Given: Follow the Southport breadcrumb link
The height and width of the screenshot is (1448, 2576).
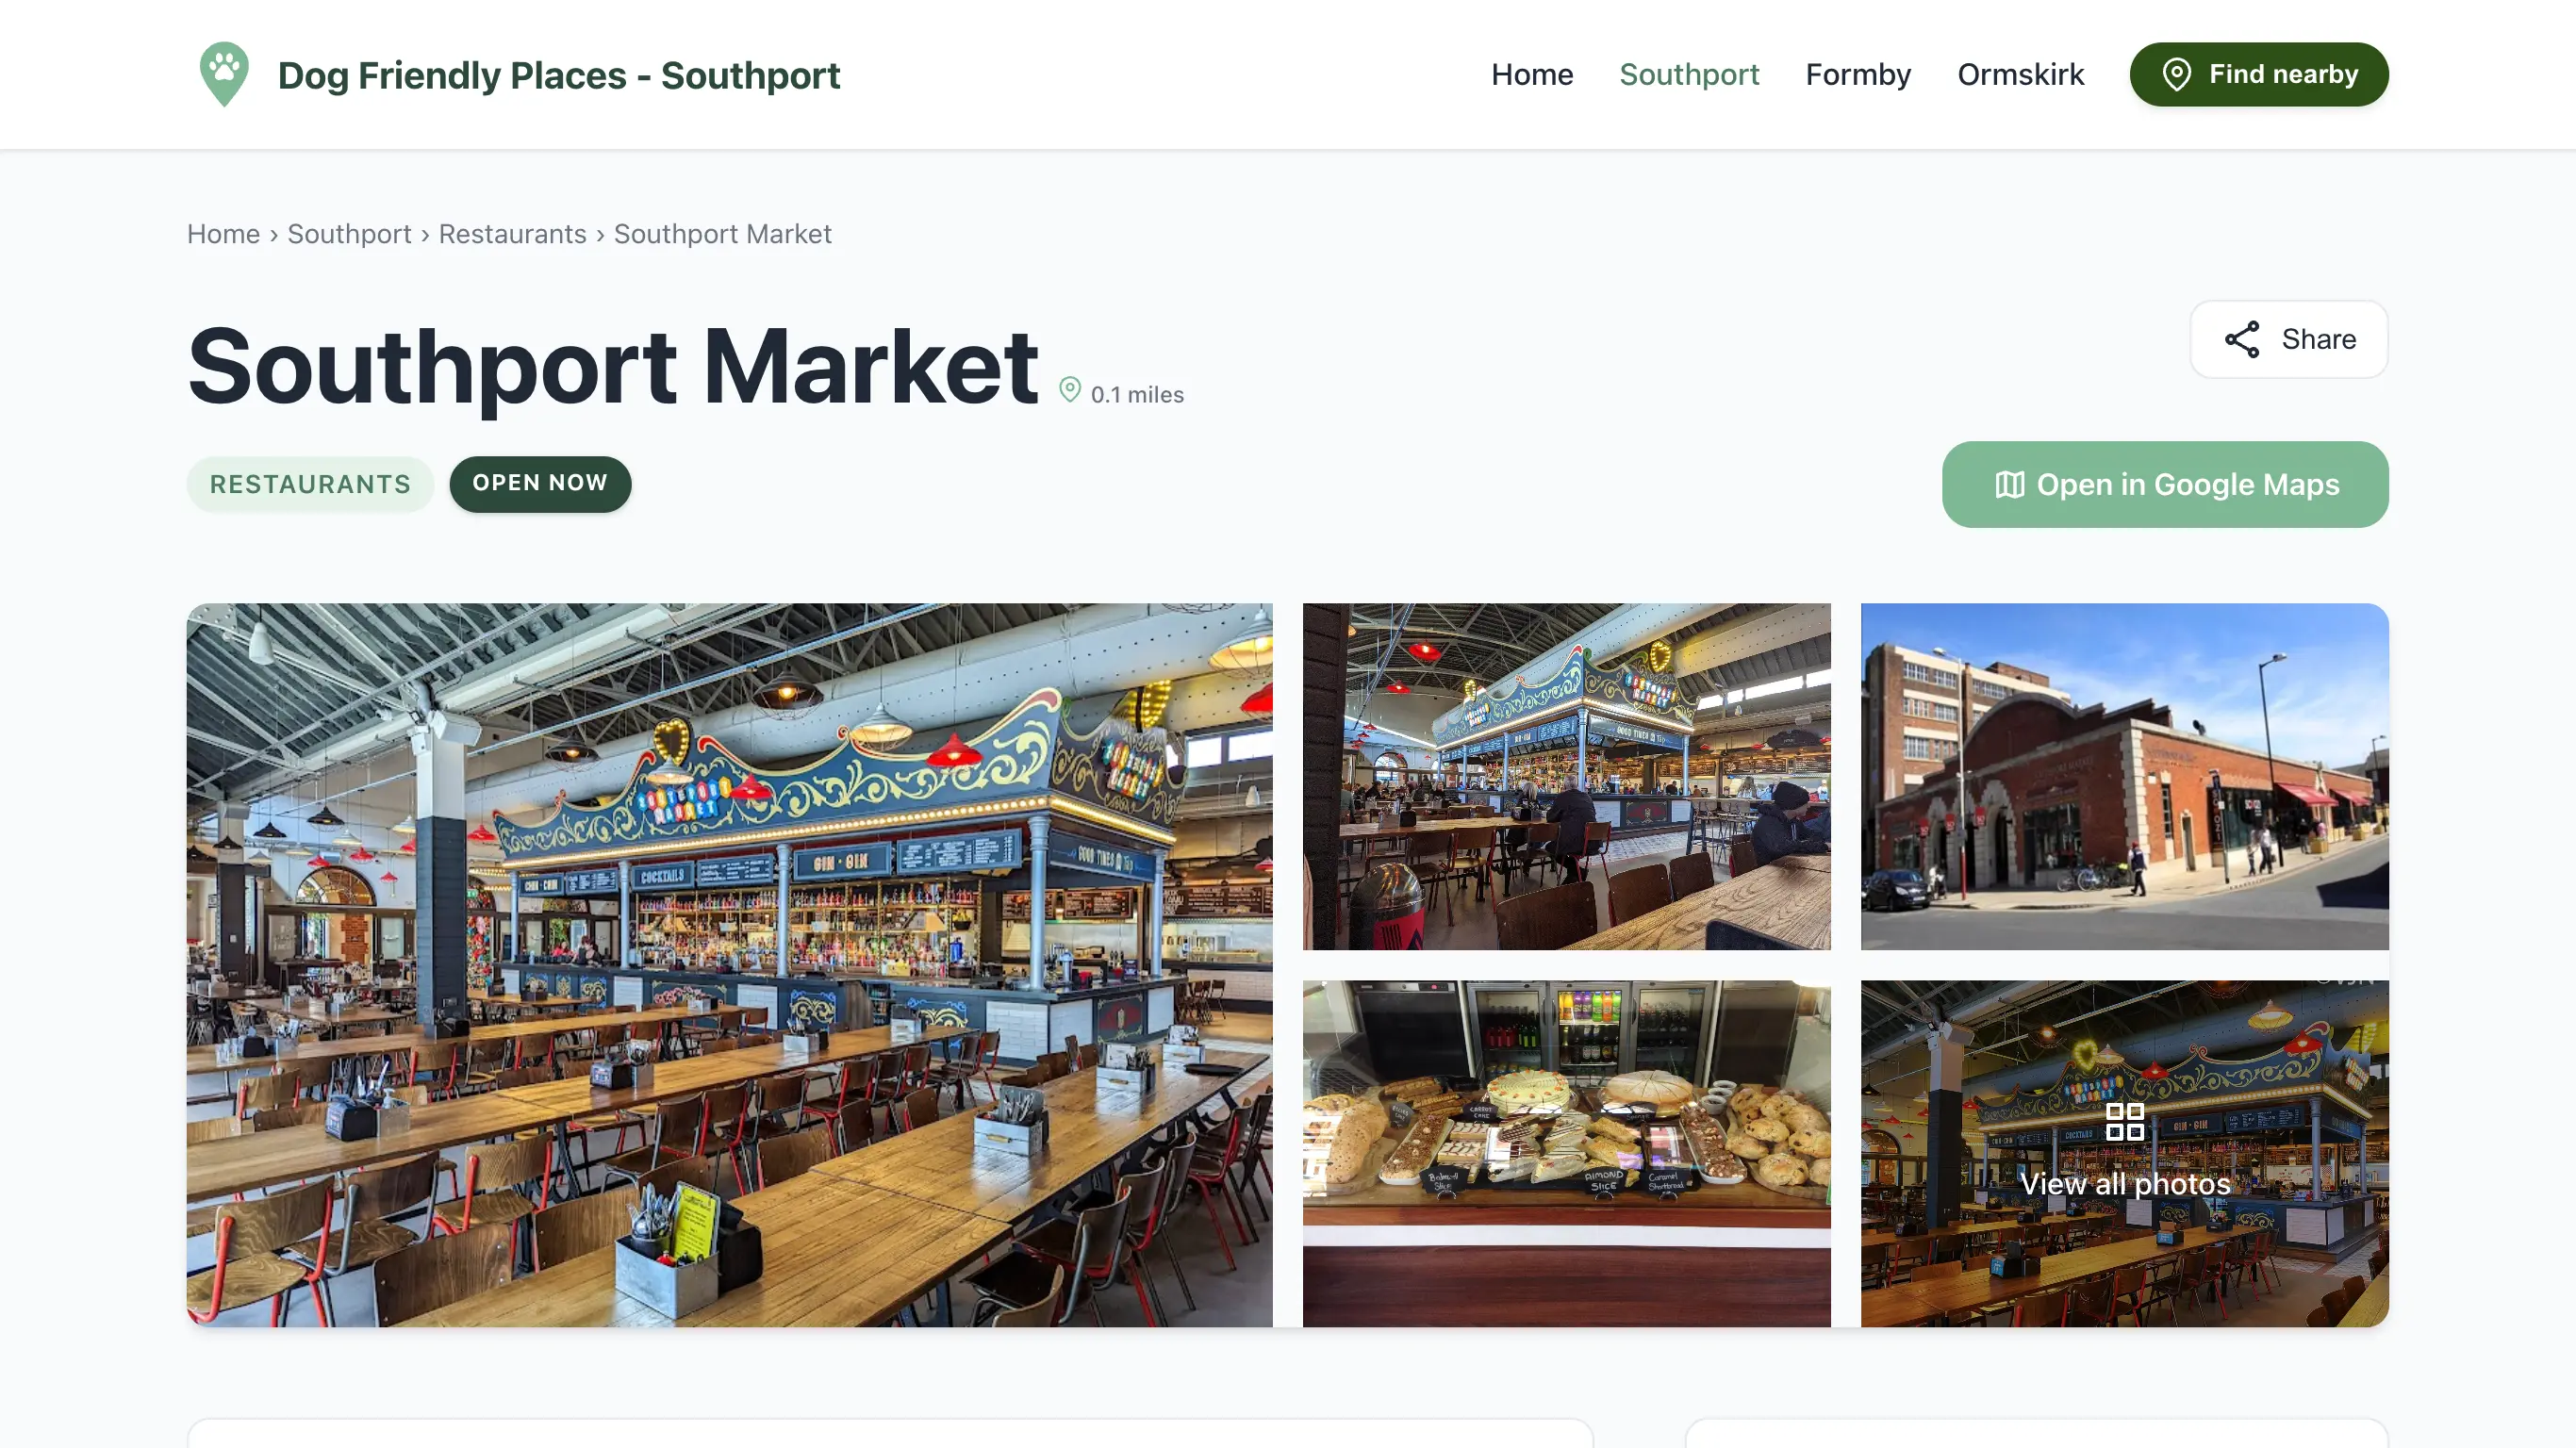Looking at the screenshot, I should [x=349, y=234].
